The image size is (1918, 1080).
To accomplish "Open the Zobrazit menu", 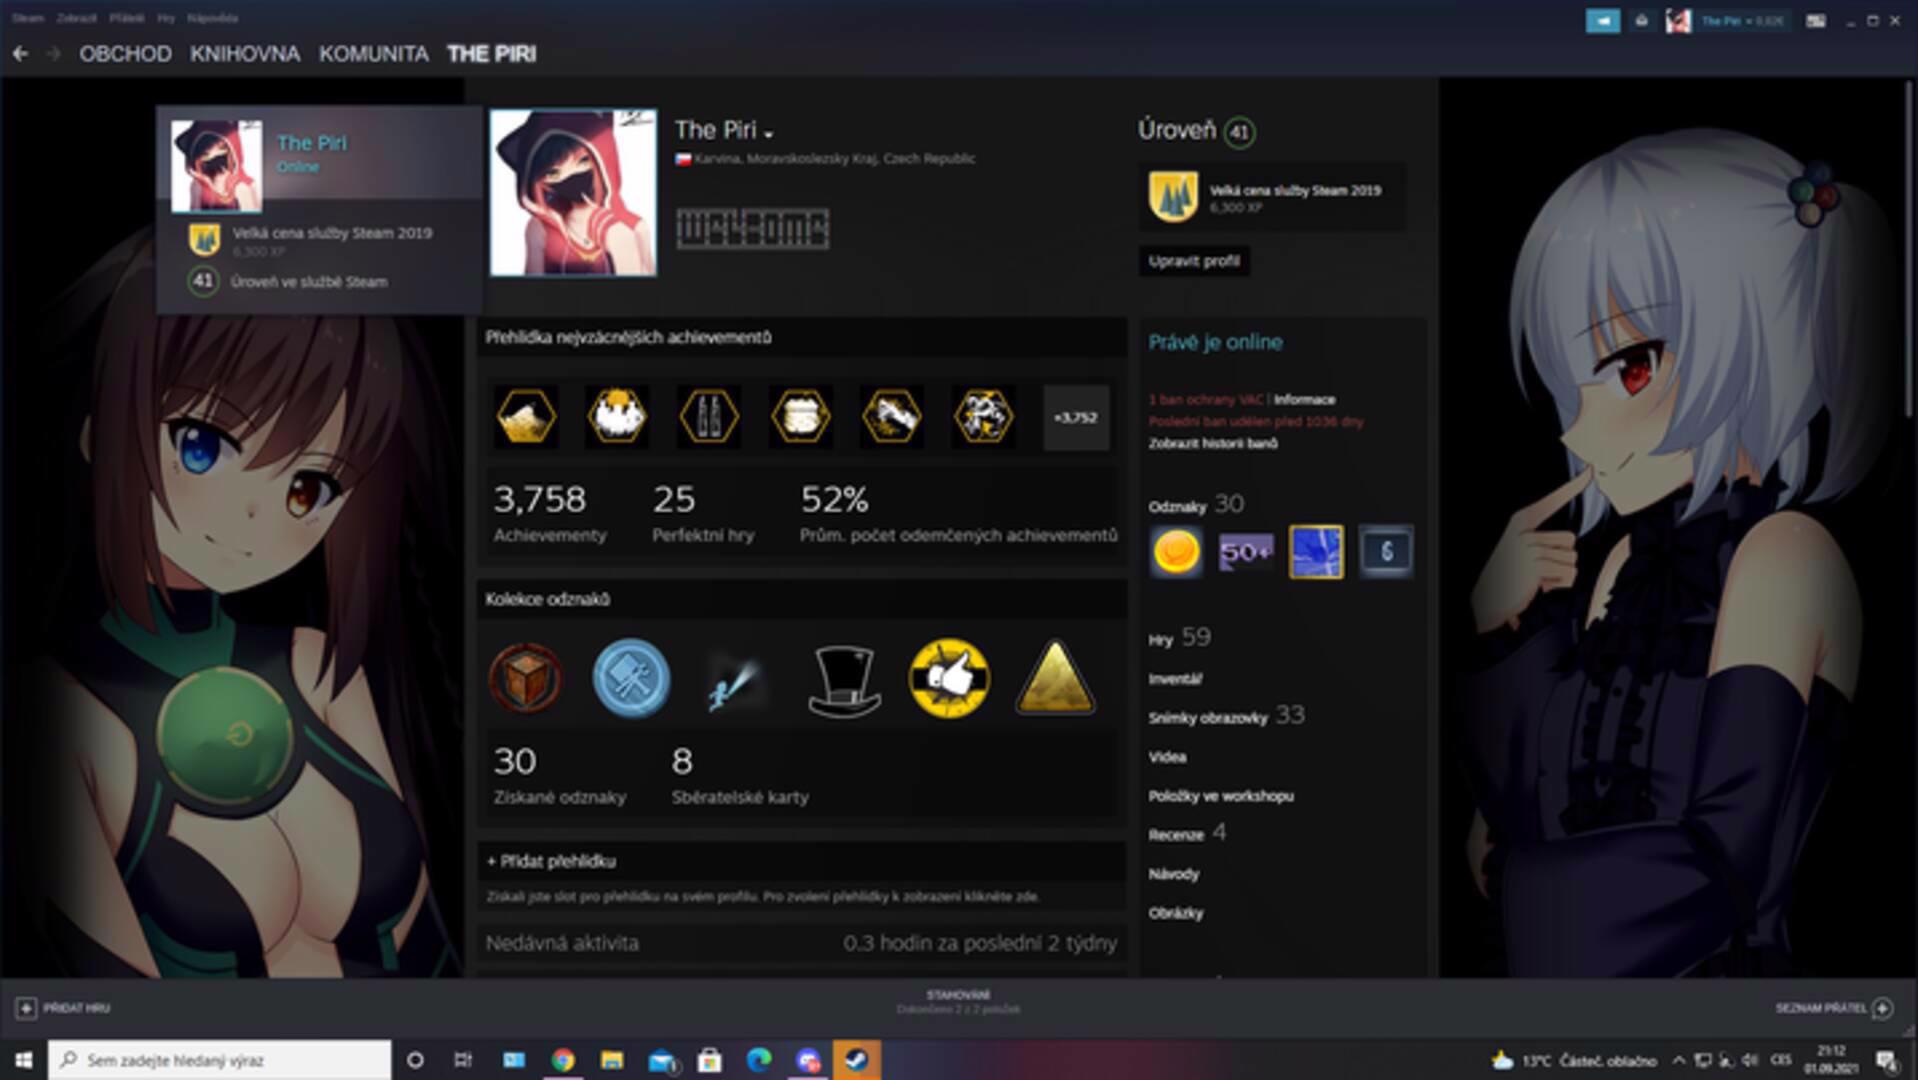I will (x=77, y=18).
